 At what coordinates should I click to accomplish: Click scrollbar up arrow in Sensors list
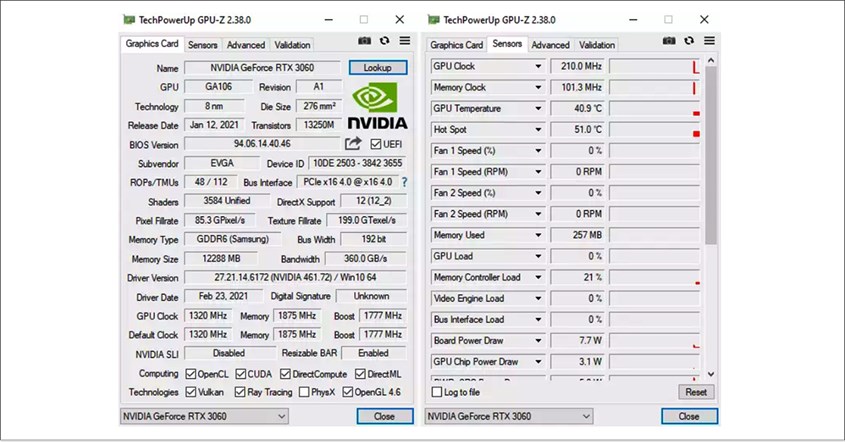coord(711,60)
